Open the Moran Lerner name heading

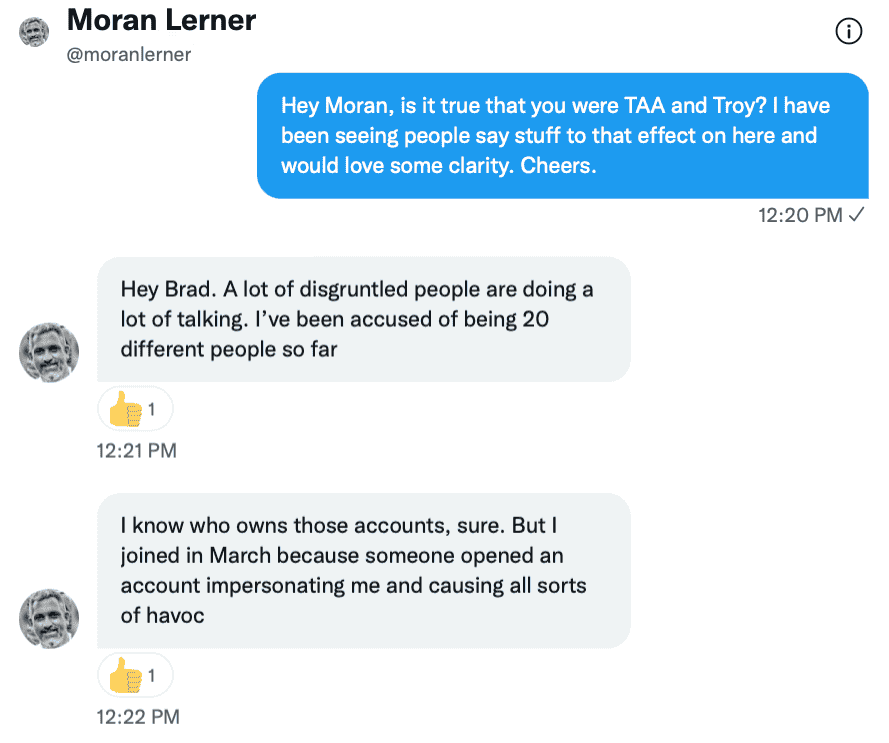pyautogui.click(x=161, y=20)
